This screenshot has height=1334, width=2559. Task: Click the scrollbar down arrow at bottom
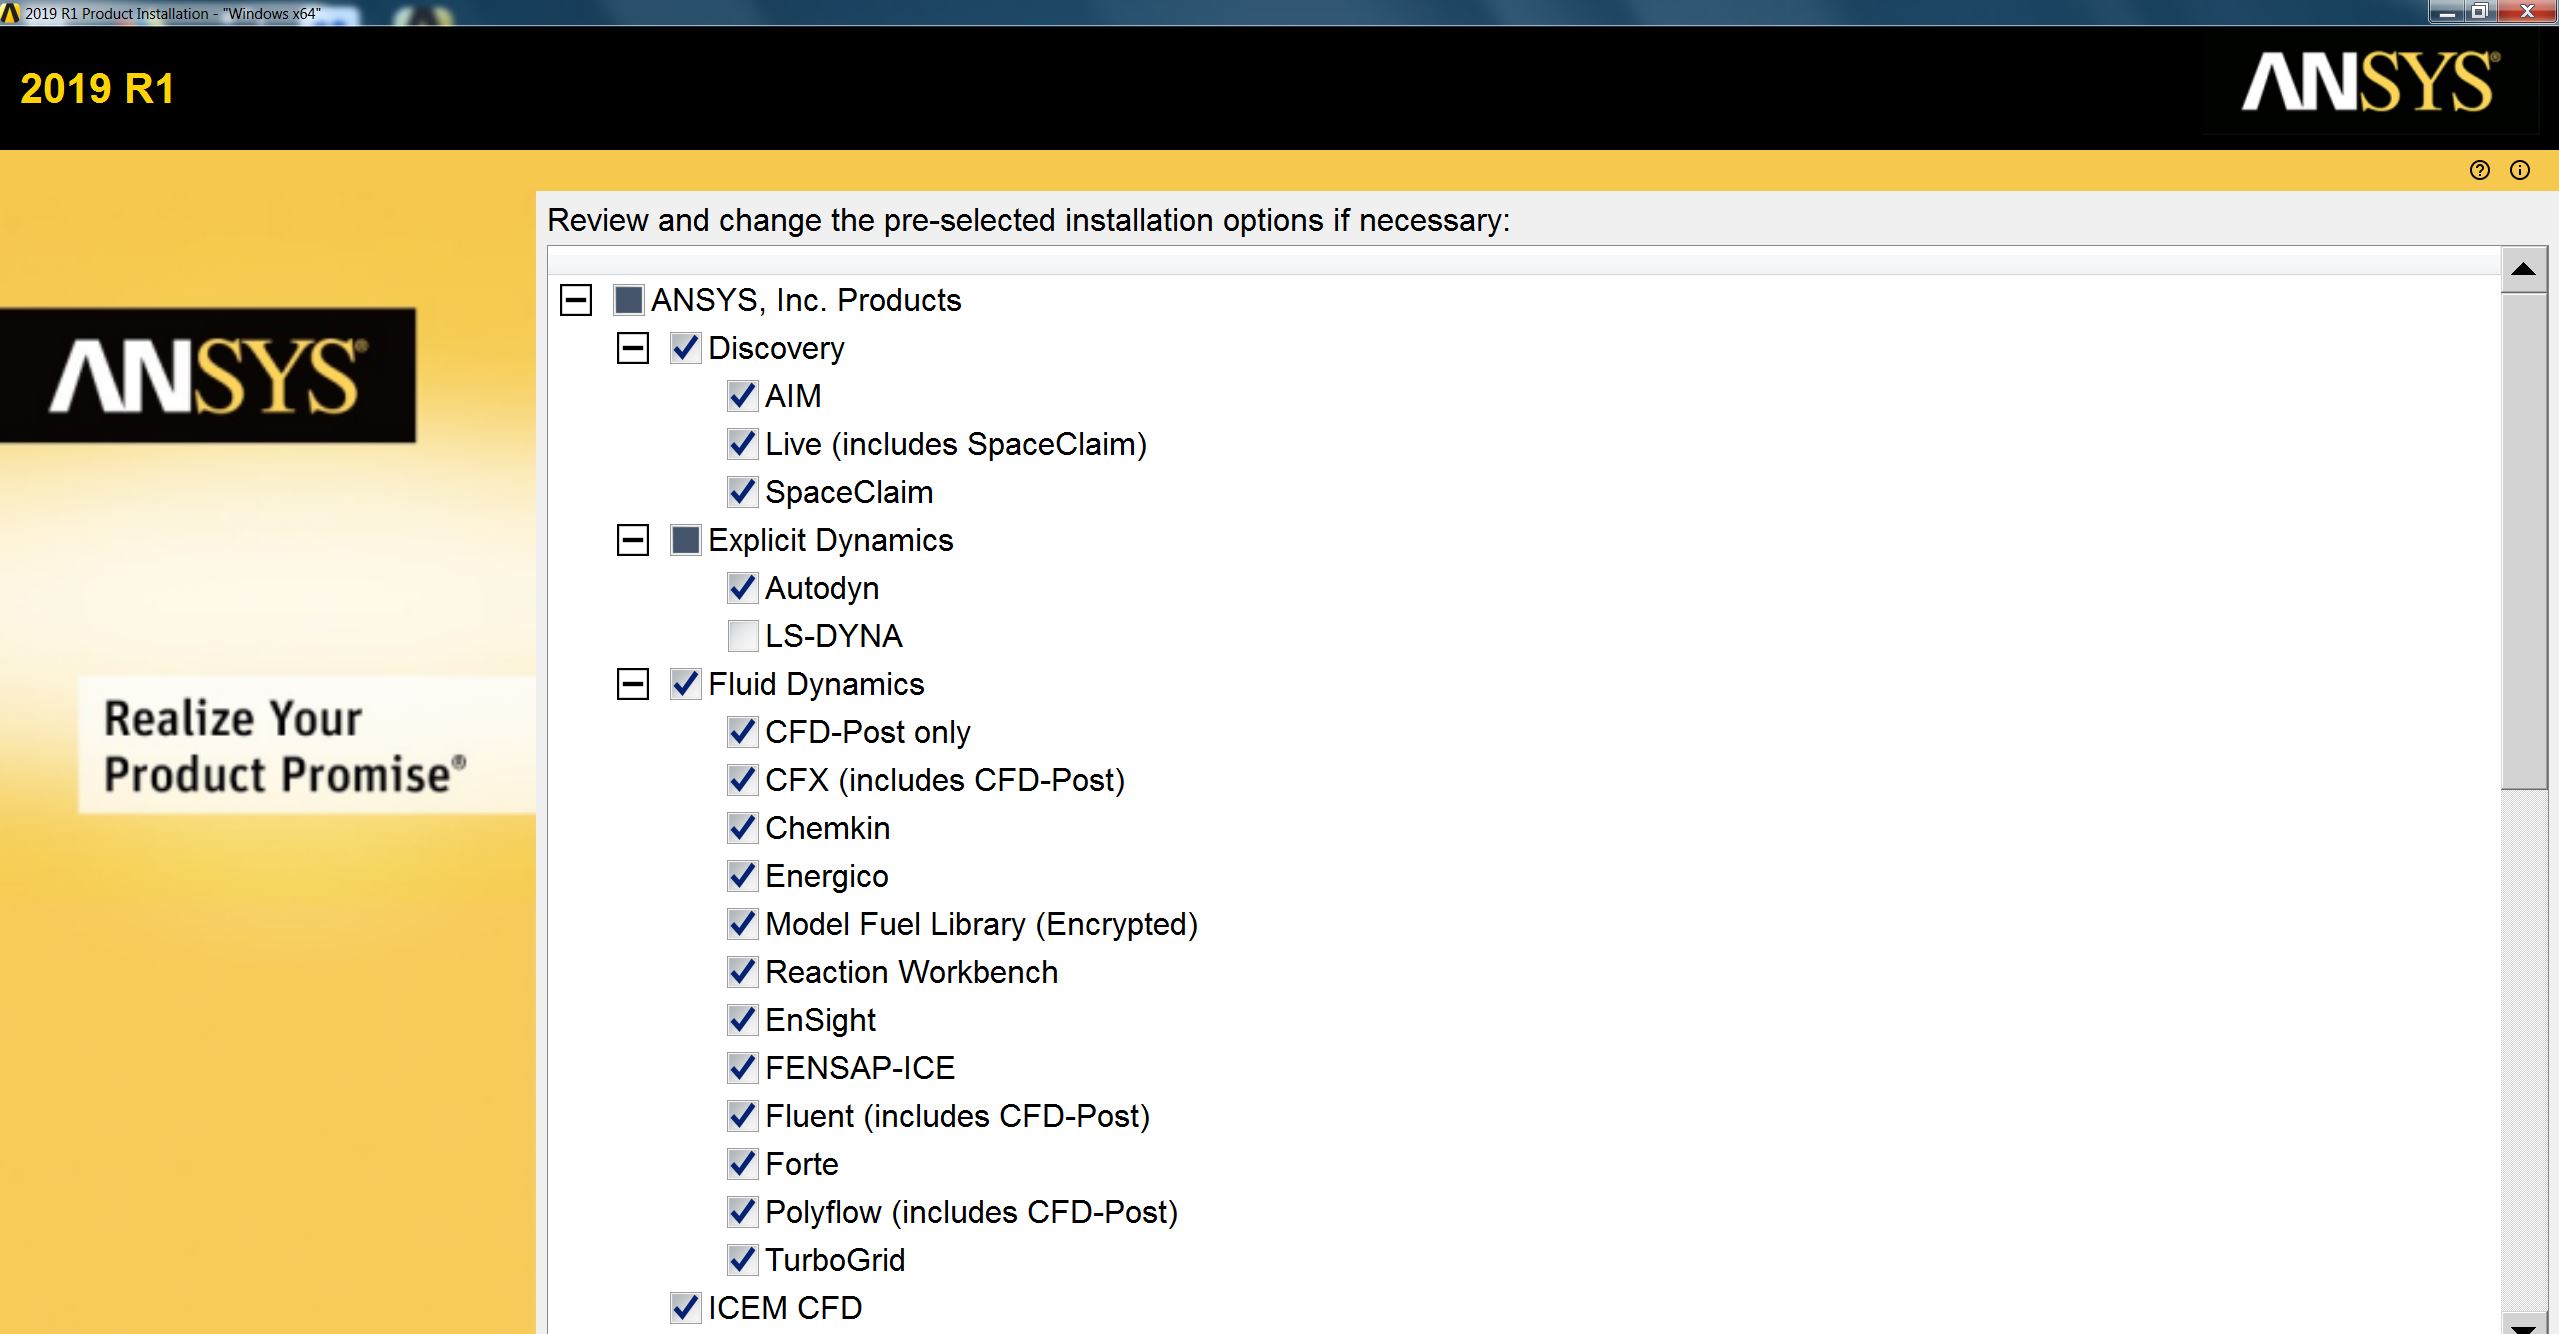[2524, 1325]
